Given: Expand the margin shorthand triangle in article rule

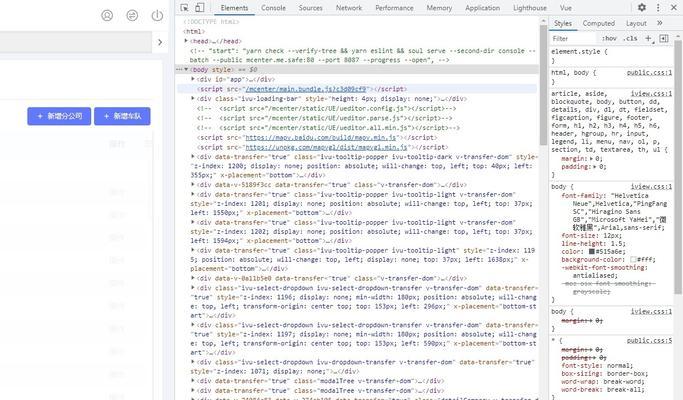Looking at the screenshot, I should coord(592,159).
